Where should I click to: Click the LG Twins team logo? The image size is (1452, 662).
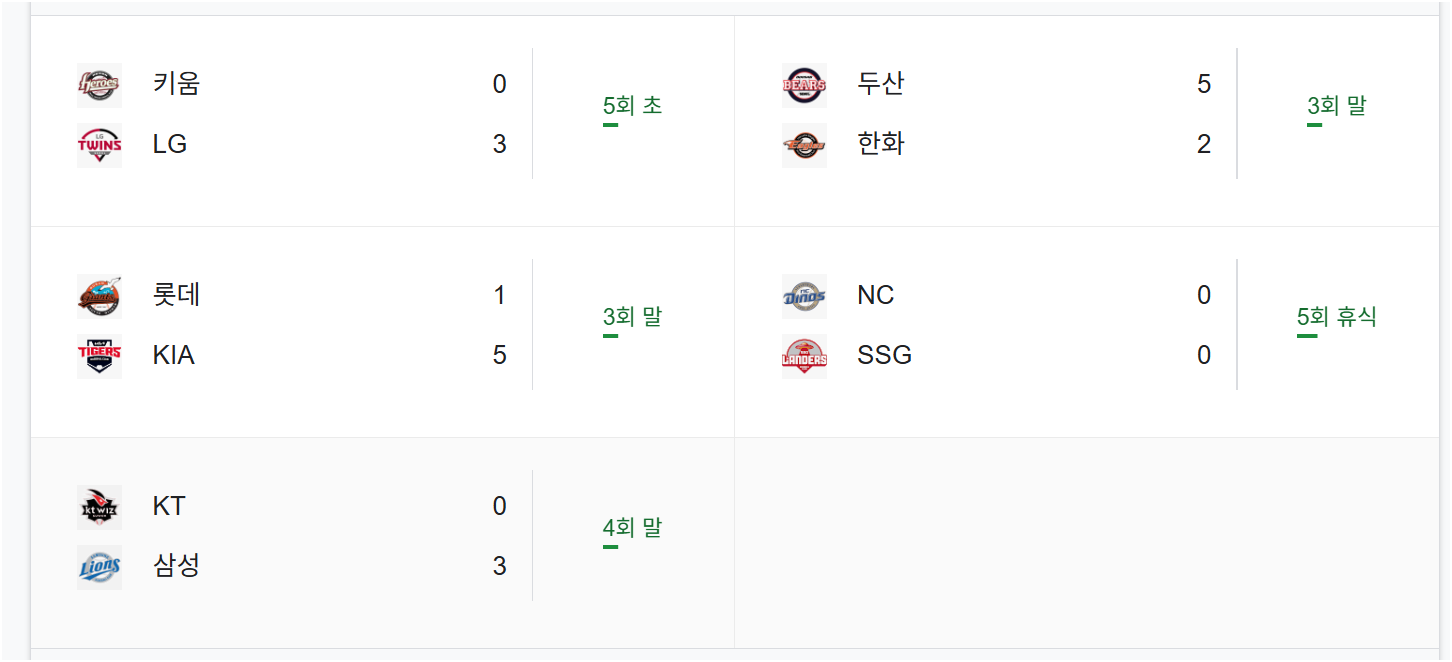pyautogui.click(x=99, y=145)
